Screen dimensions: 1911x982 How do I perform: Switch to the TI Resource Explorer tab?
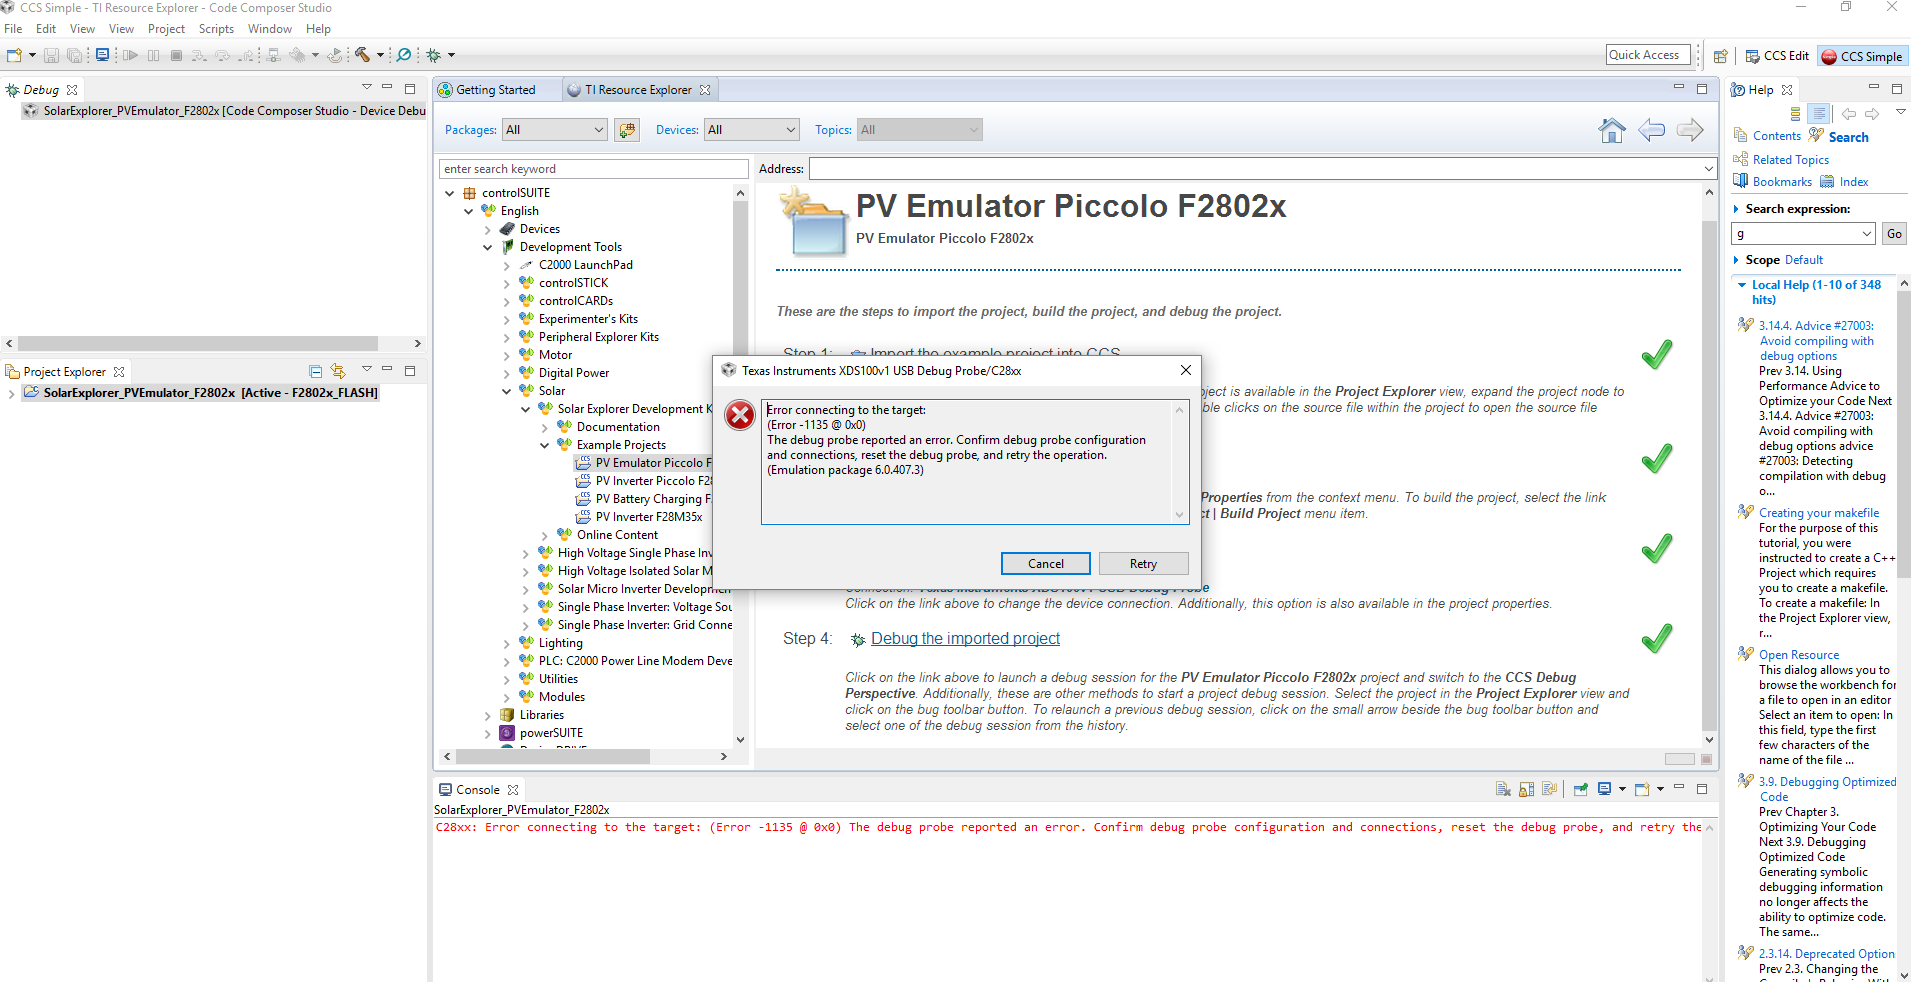pos(639,90)
